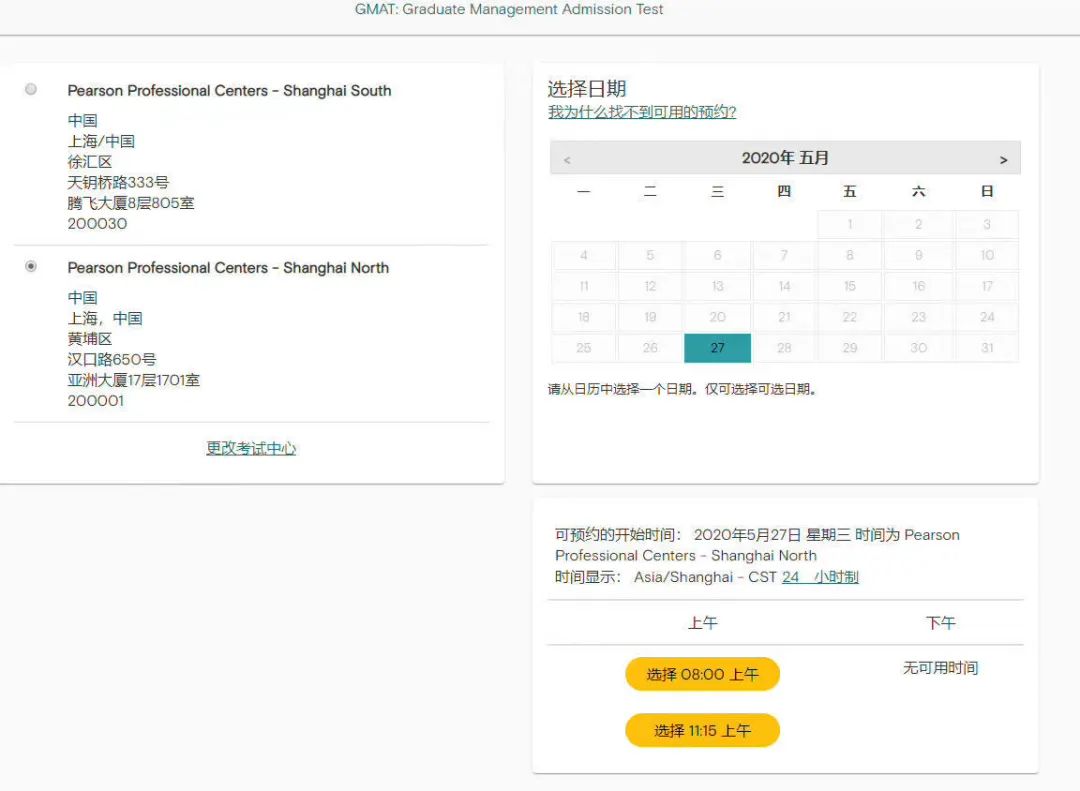Click postal code 200001

pyautogui.click(x=96, y=401)
